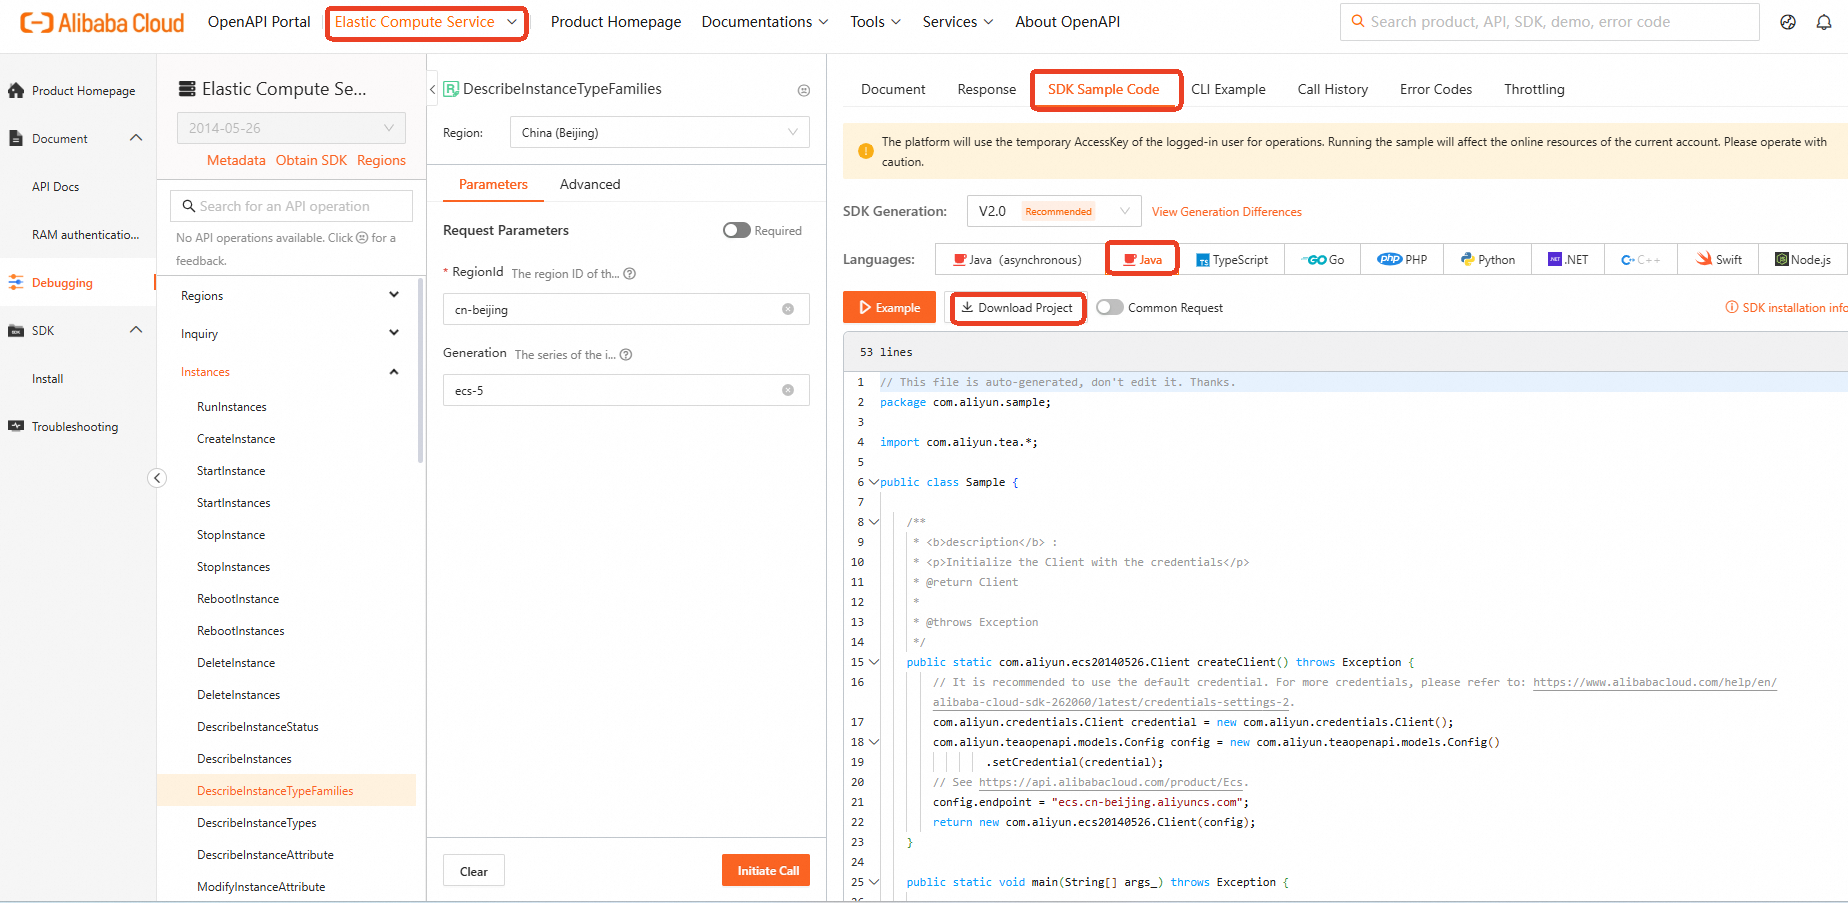
Task: Switch to the CLI Example tab
Action: (1228, 89)
